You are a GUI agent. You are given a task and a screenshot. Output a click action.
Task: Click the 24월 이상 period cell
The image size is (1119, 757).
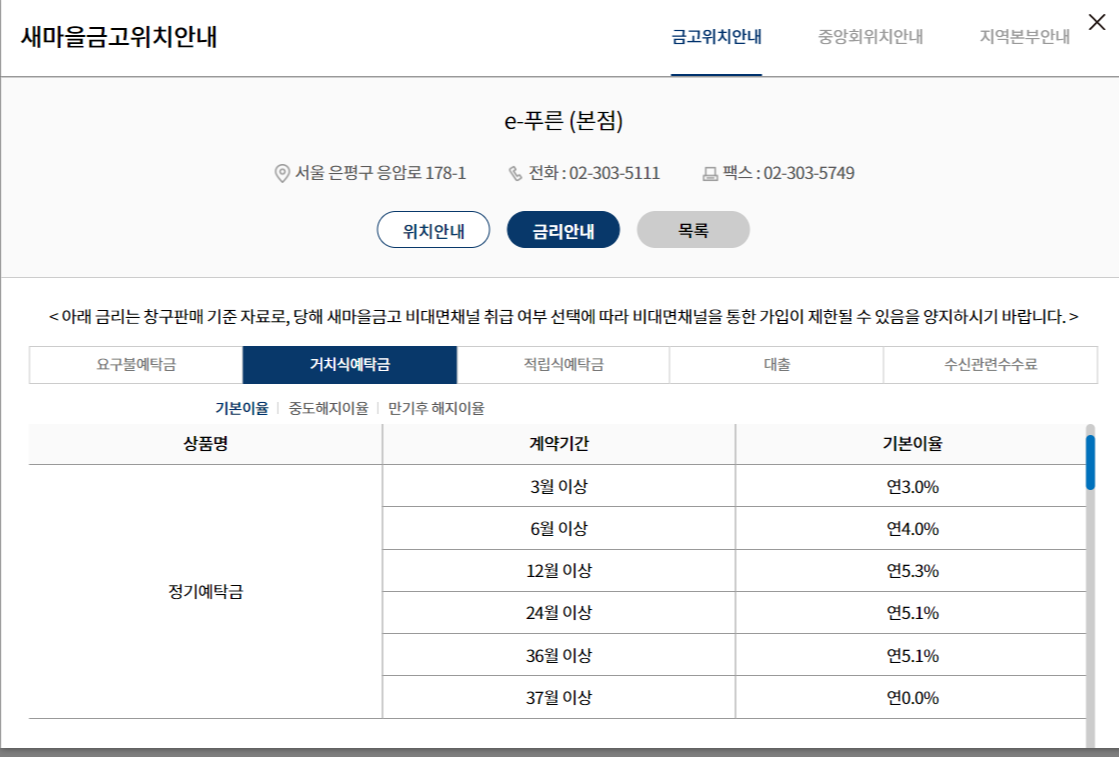[x=559, y=613]
